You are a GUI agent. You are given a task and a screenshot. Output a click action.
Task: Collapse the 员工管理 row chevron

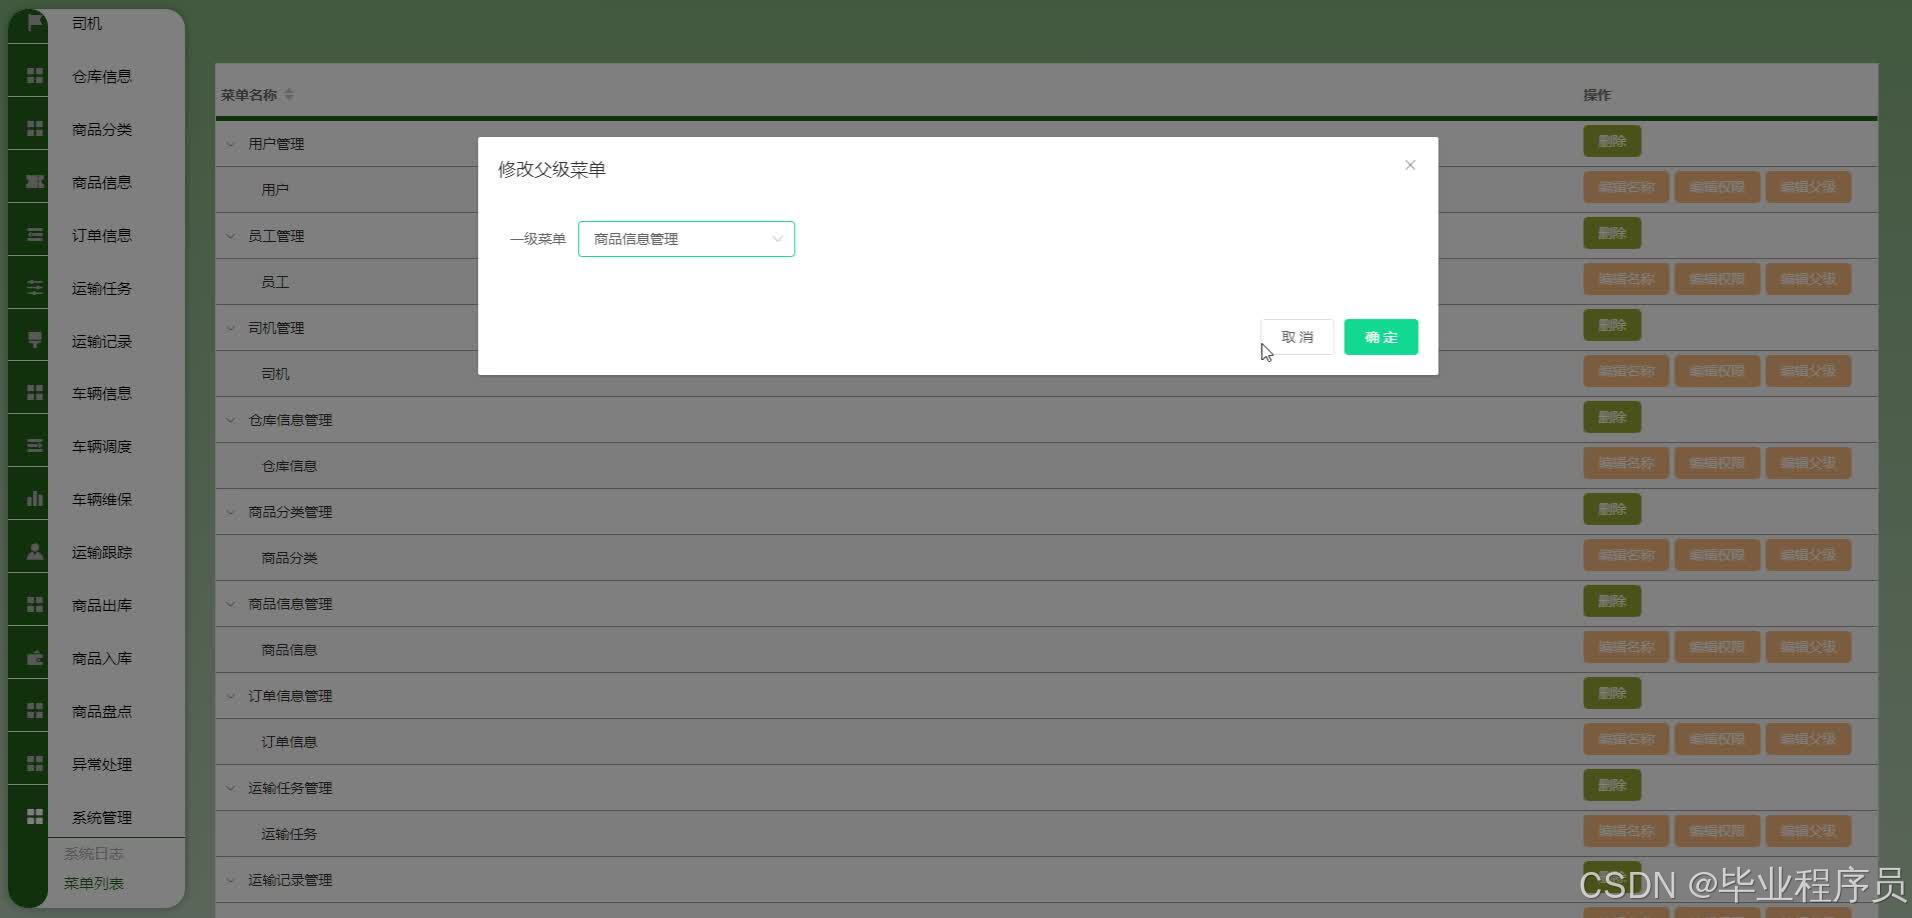[x=230, y=236]
